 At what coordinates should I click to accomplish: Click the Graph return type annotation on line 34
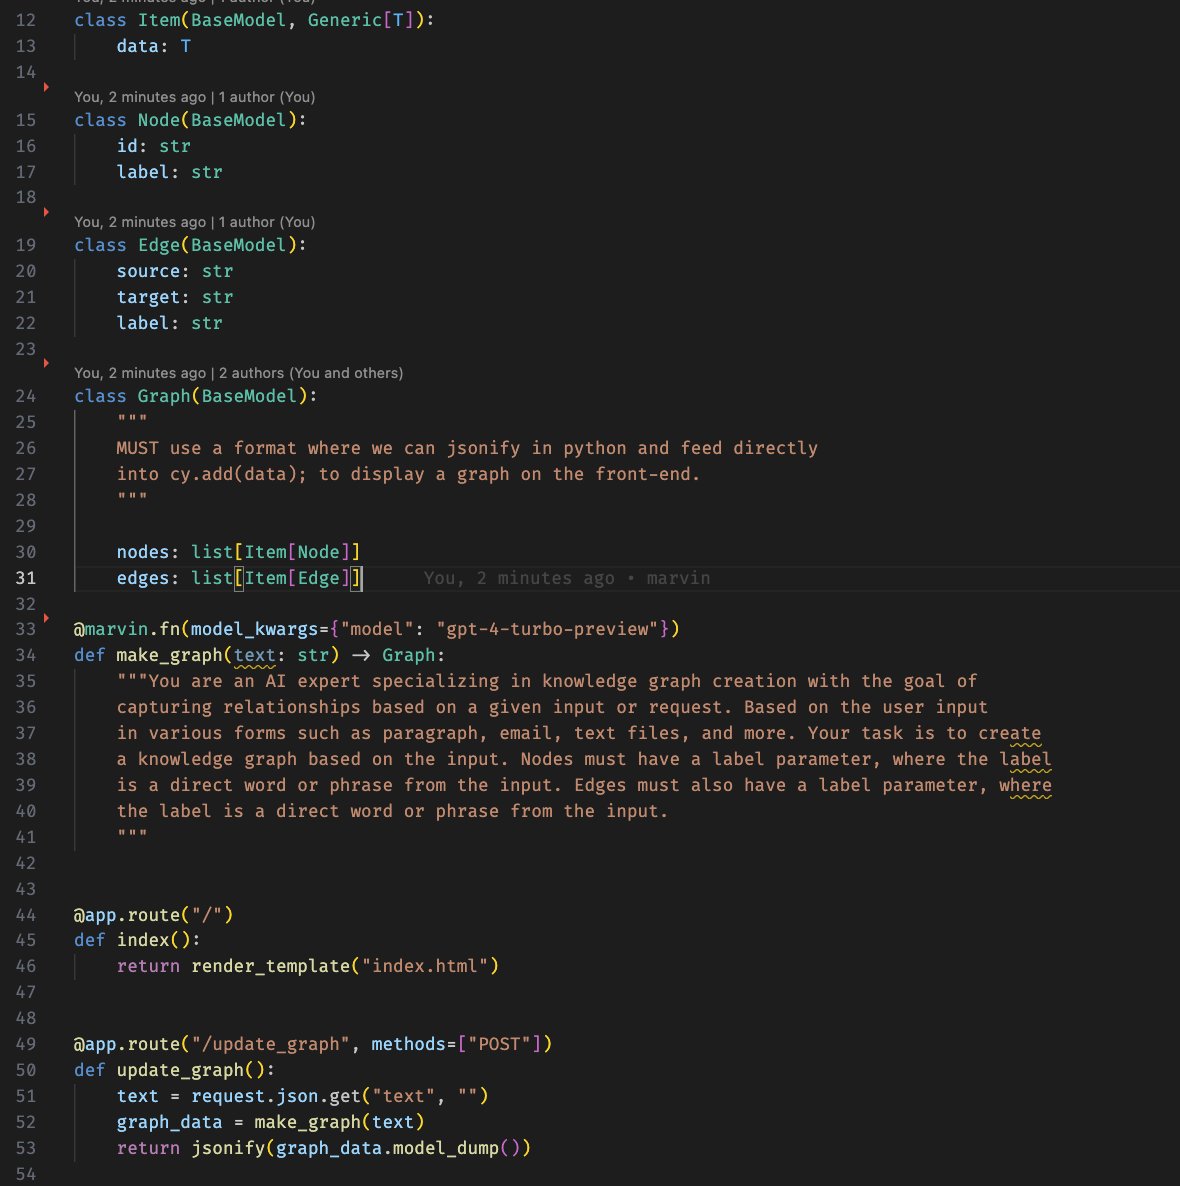click(x=409, y=654)
